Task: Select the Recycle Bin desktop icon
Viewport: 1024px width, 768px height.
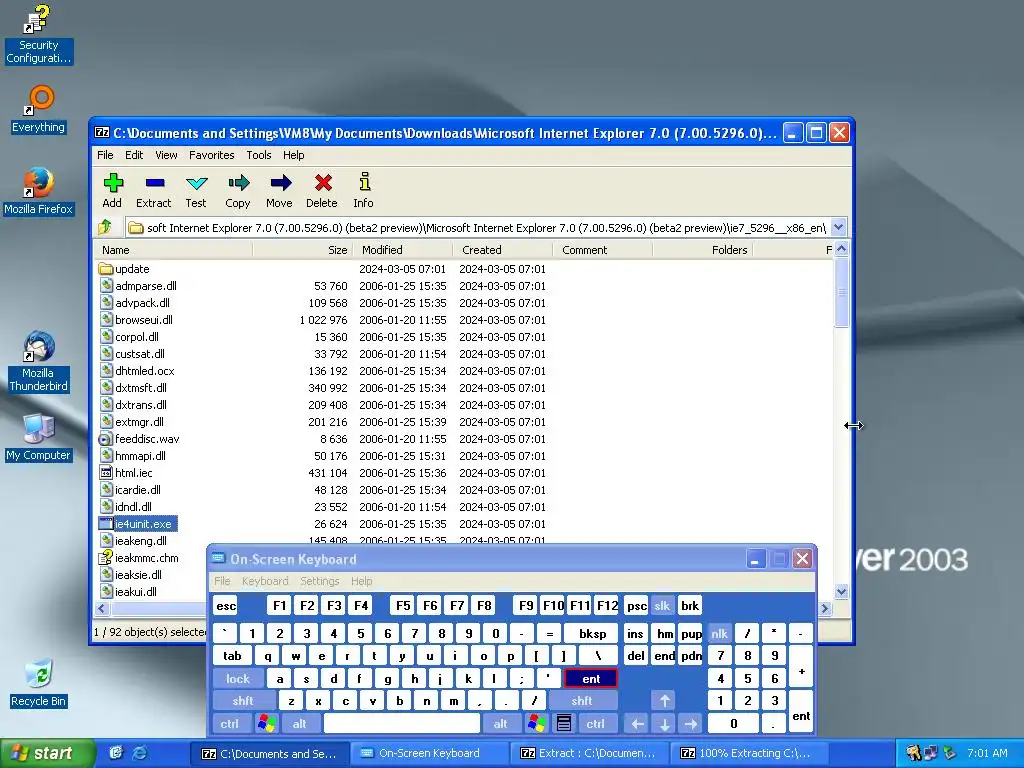Action: (39, 683)
